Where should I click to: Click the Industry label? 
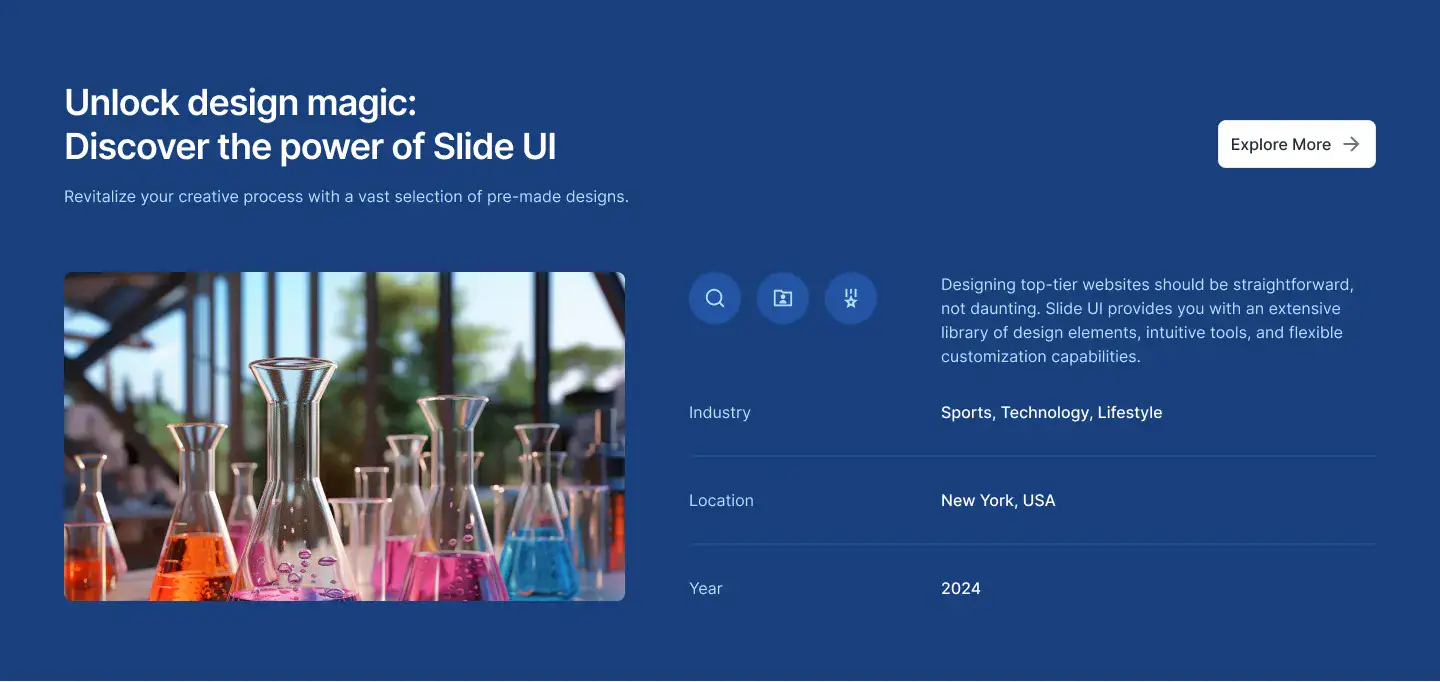pos(719,412)
